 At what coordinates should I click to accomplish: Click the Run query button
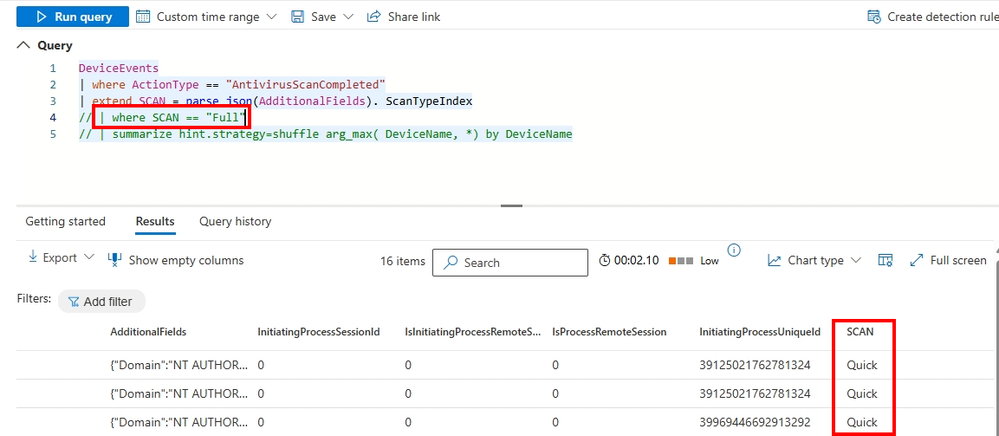tap(67, 17)
